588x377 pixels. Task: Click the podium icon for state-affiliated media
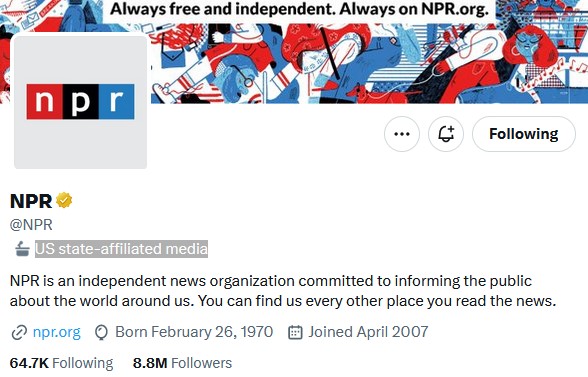[22, 249]
